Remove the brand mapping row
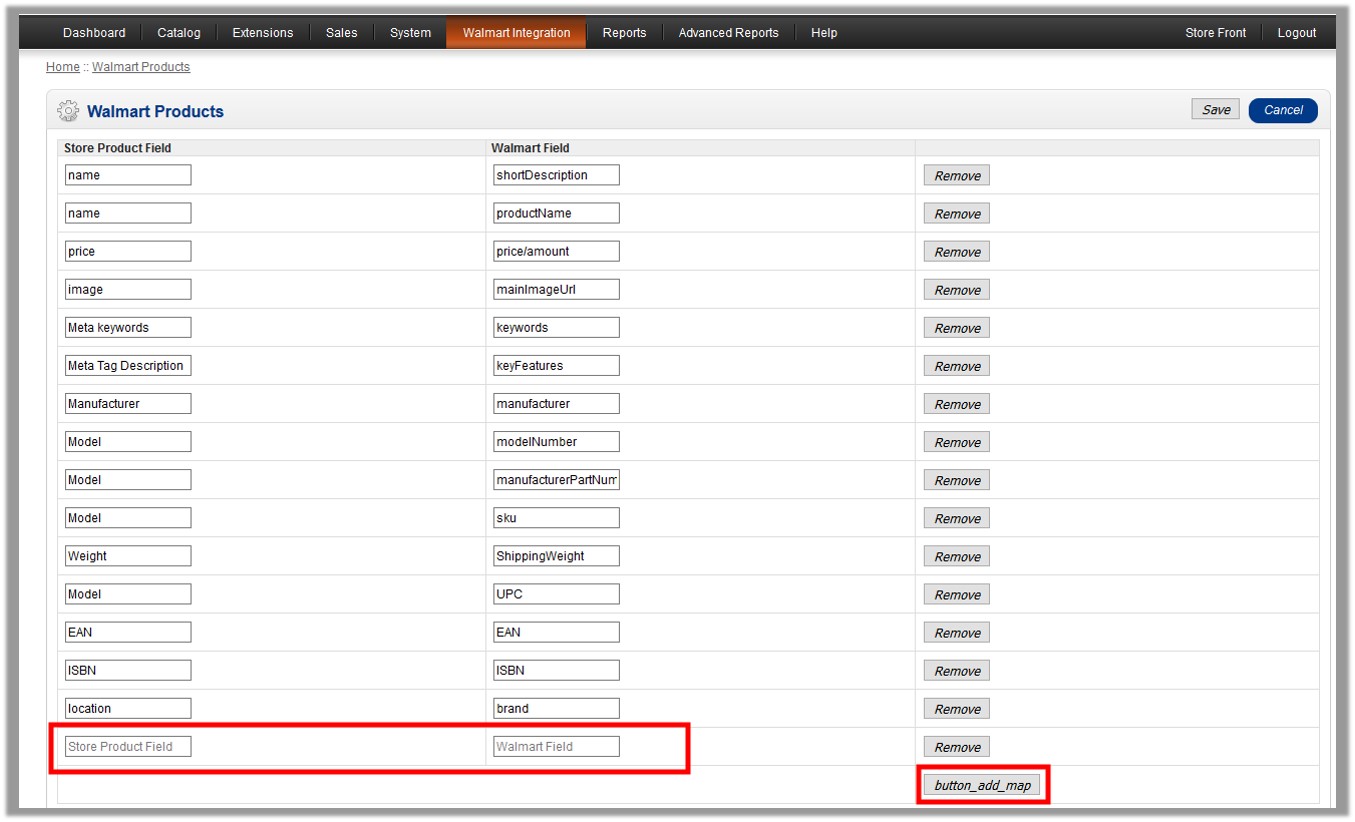This screenshot has width=1355, height=822. pyautogui.click(x=957, y=708)
